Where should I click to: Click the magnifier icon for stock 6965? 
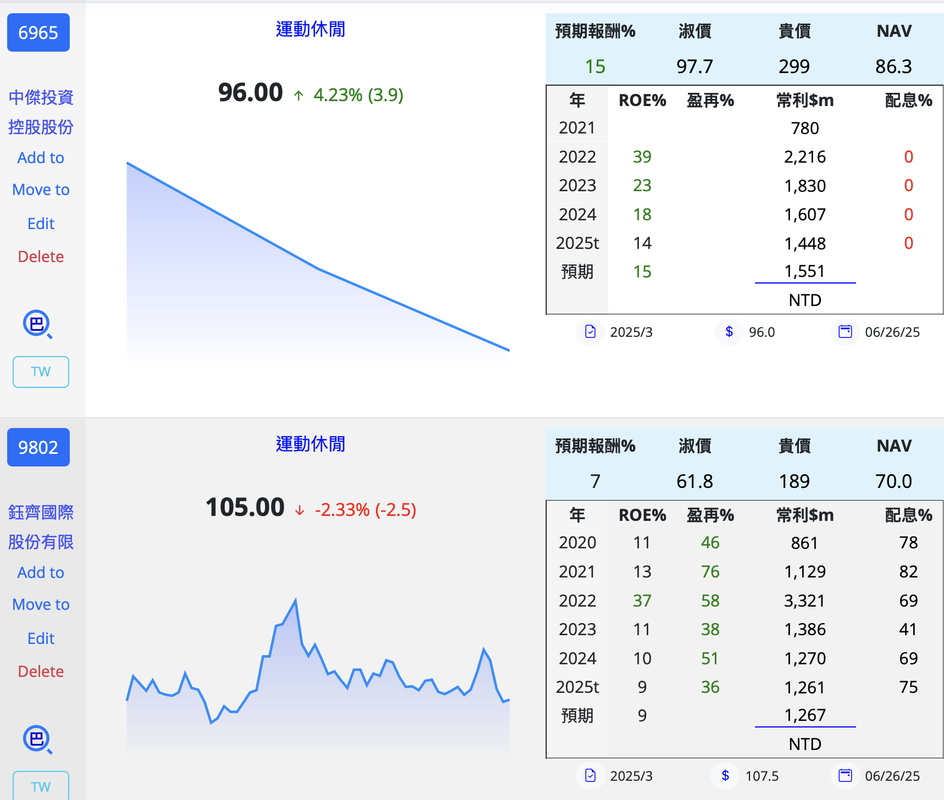click(37, 324)
